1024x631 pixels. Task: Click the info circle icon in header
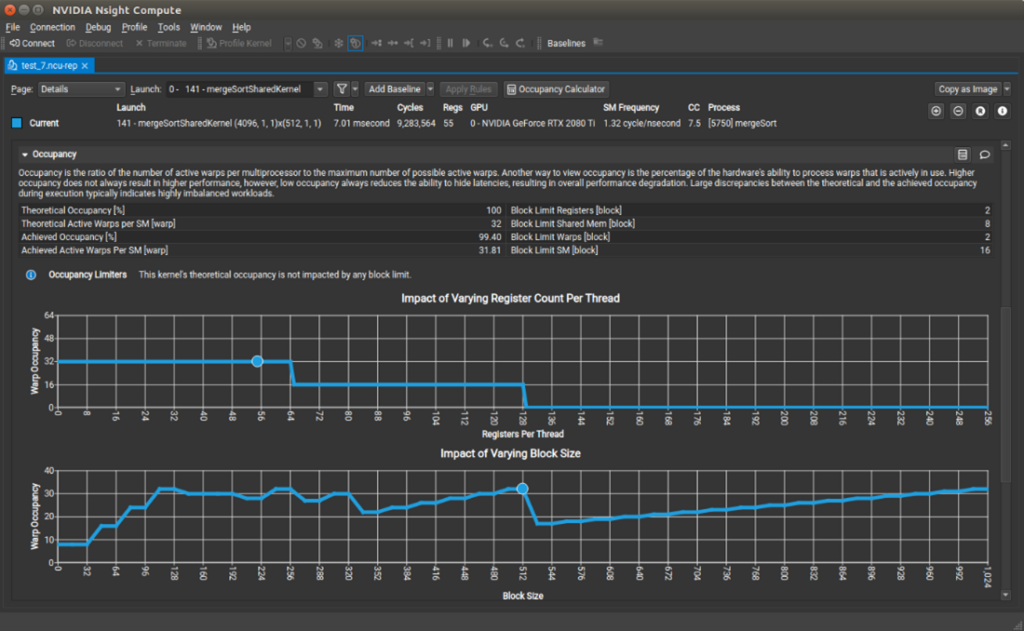coord(1002,111)
